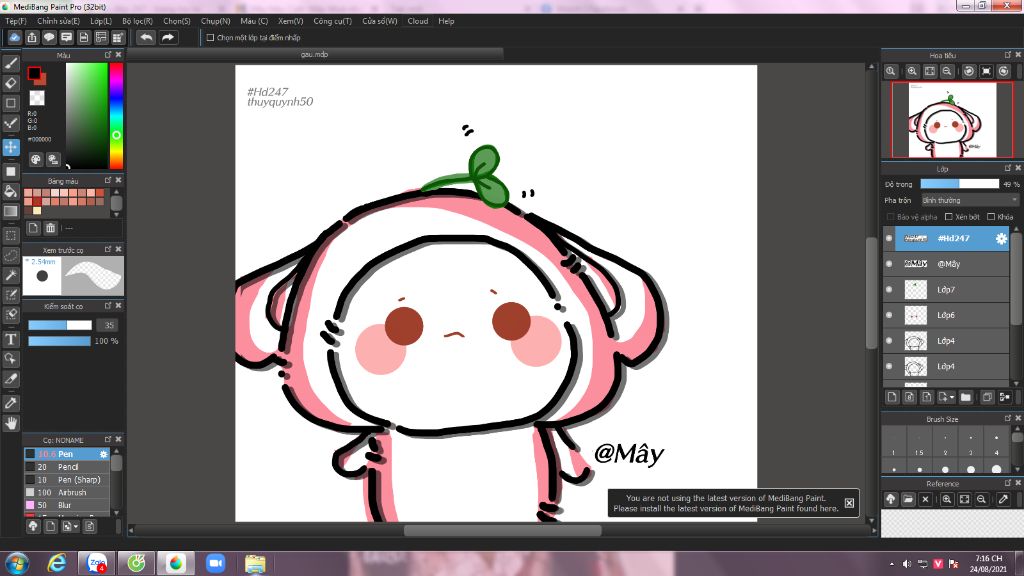Pop out the Reference panel
1024x576 pixels.
pos(1008,483)
